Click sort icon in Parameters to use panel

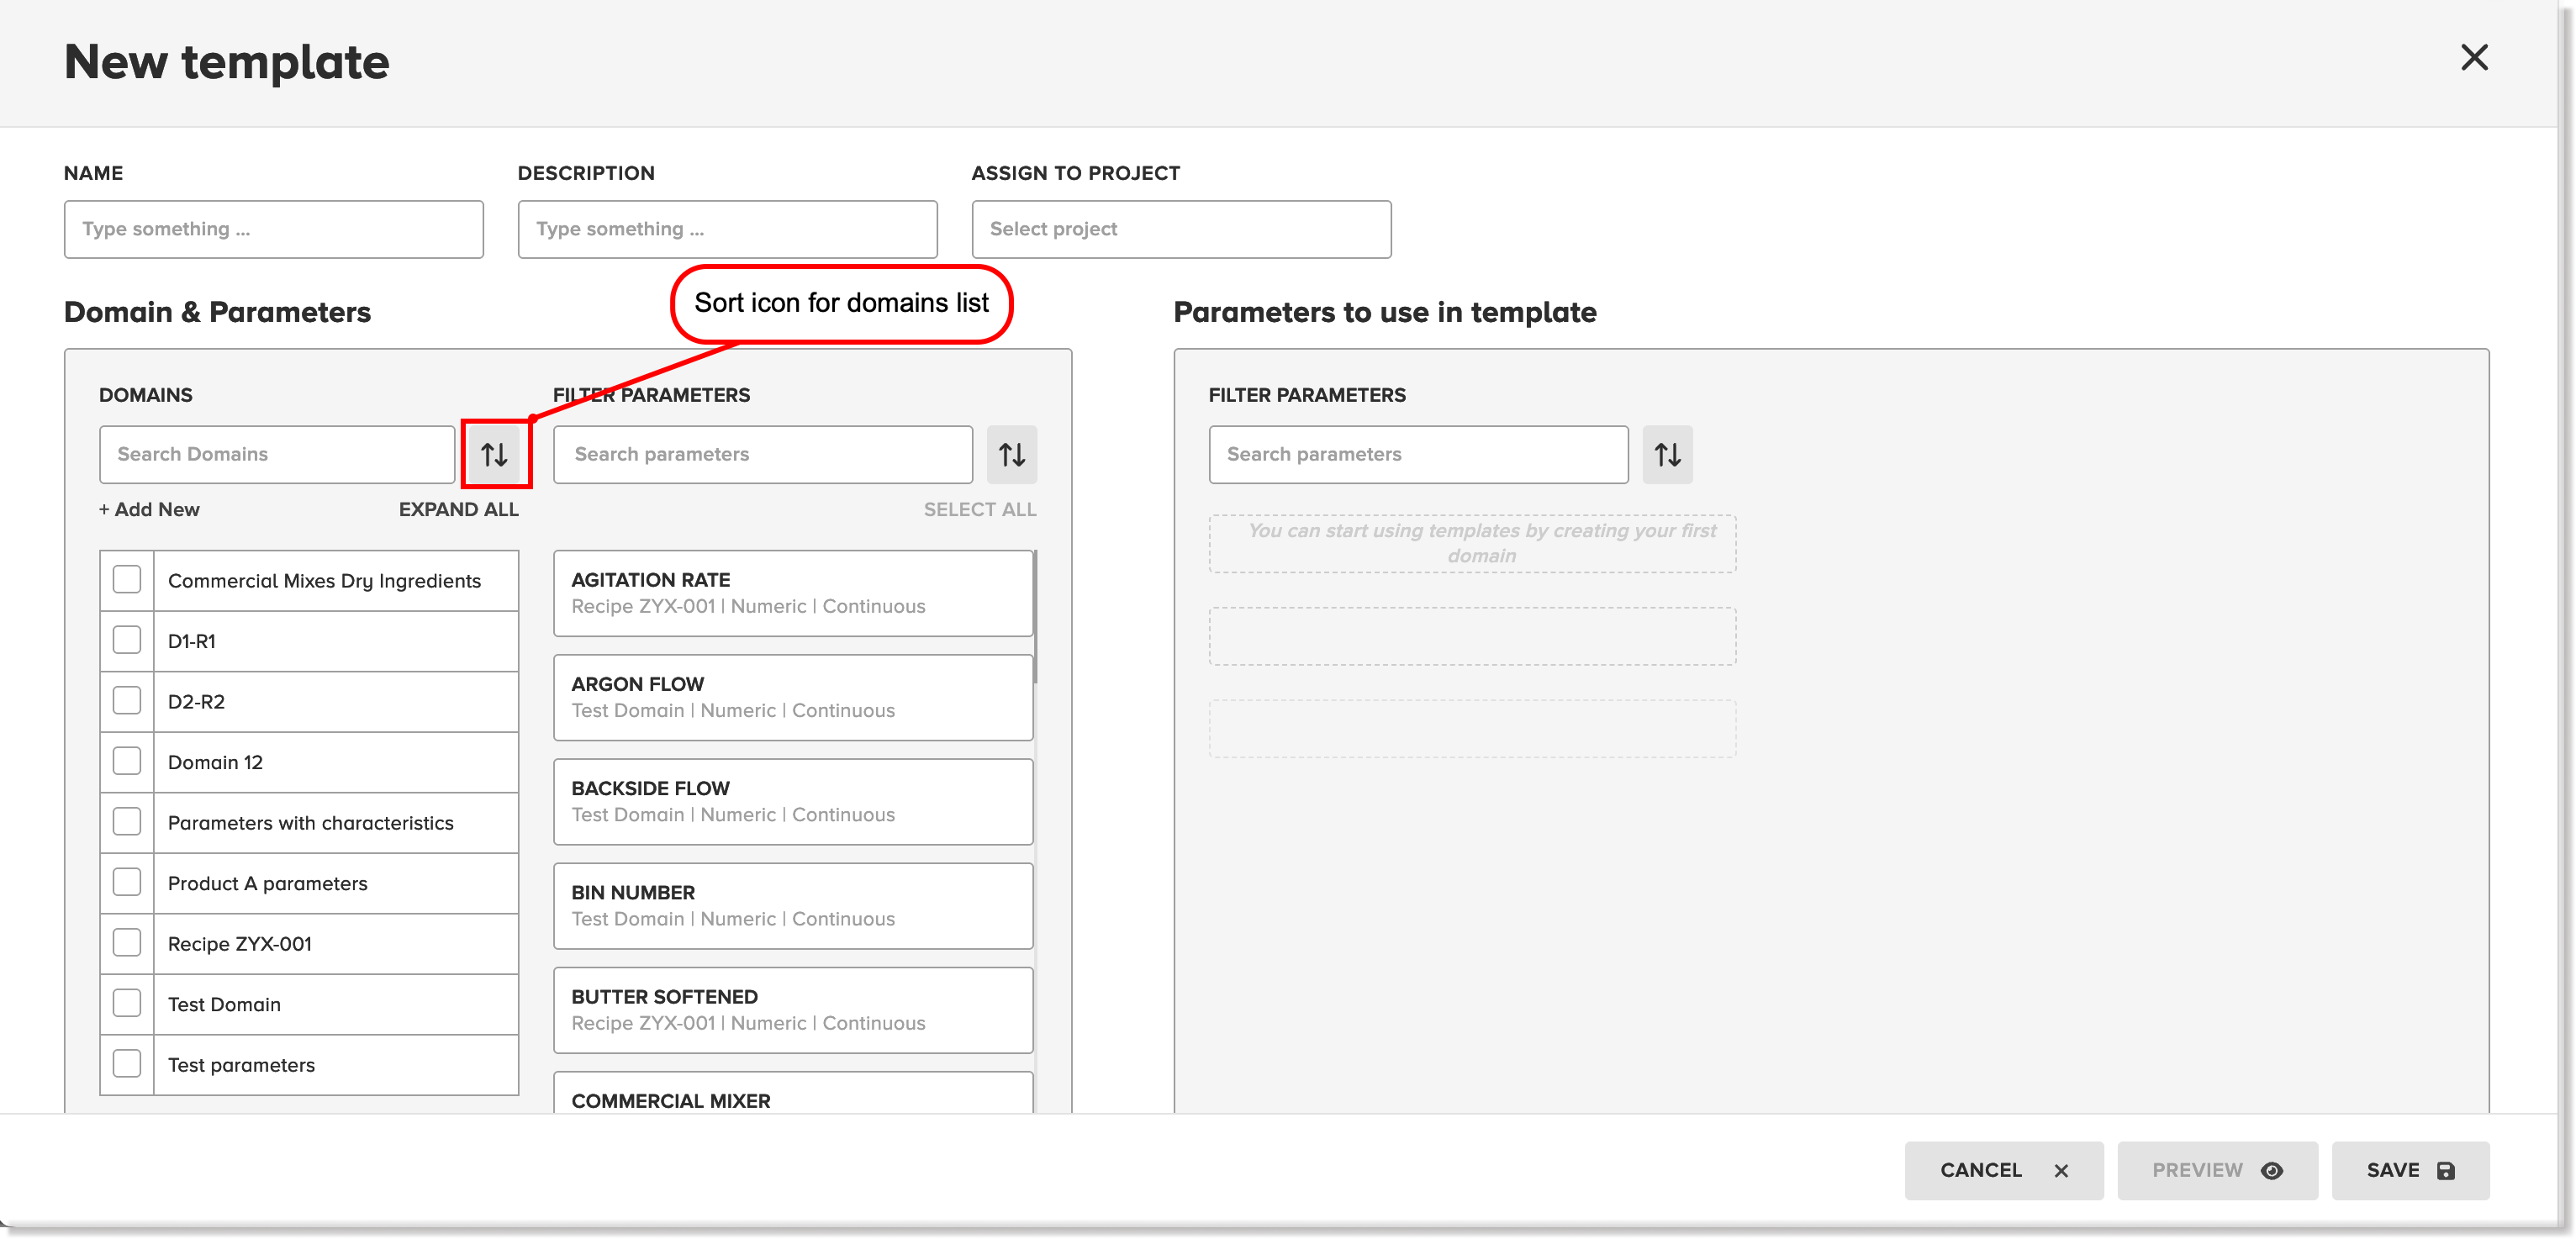tap(1667, 454)
